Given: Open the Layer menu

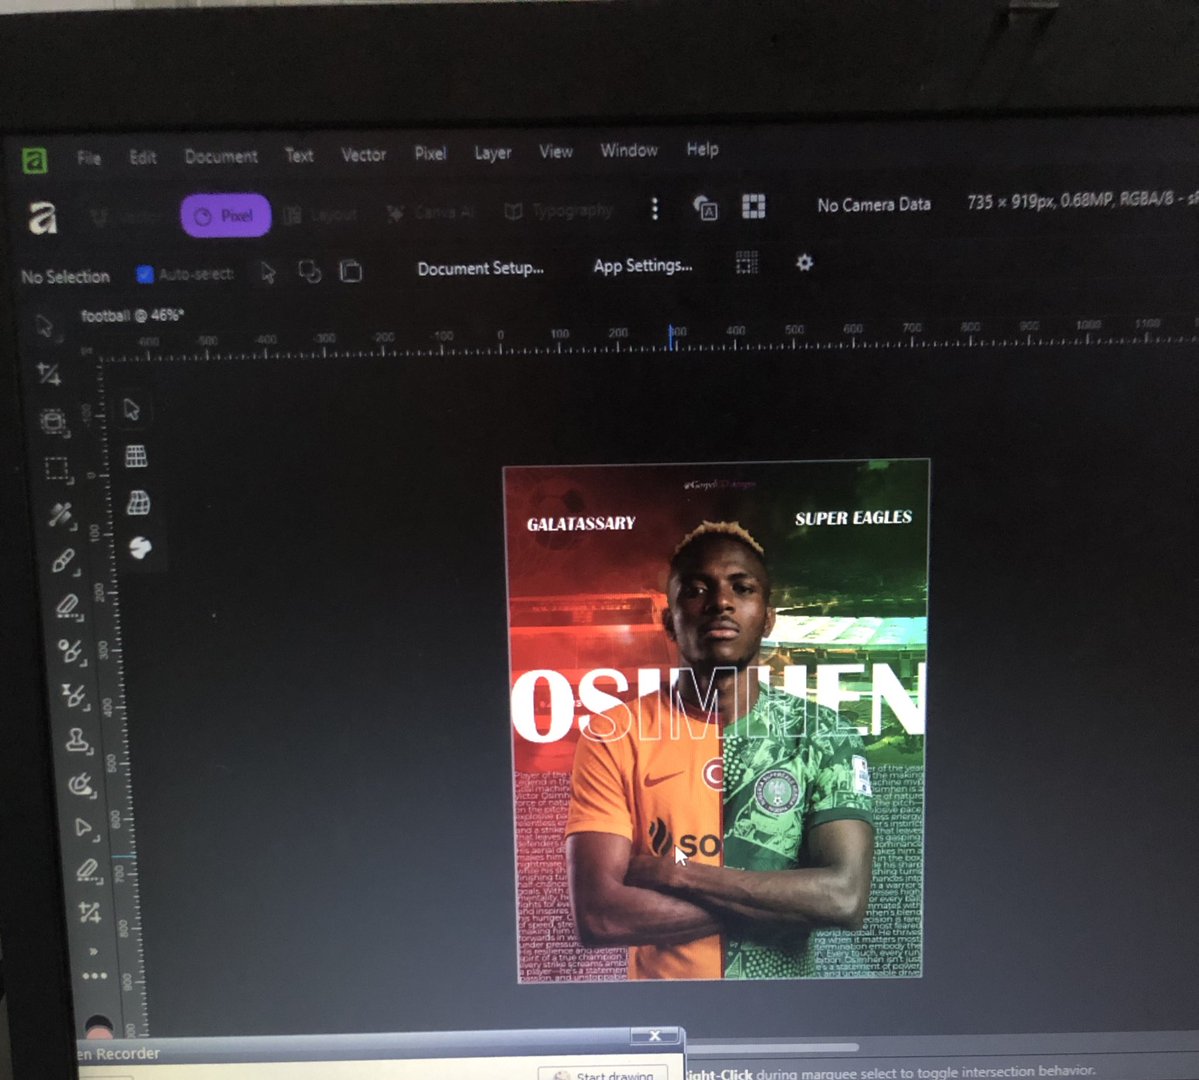Looking at the screenshot, I should (493, 152).
